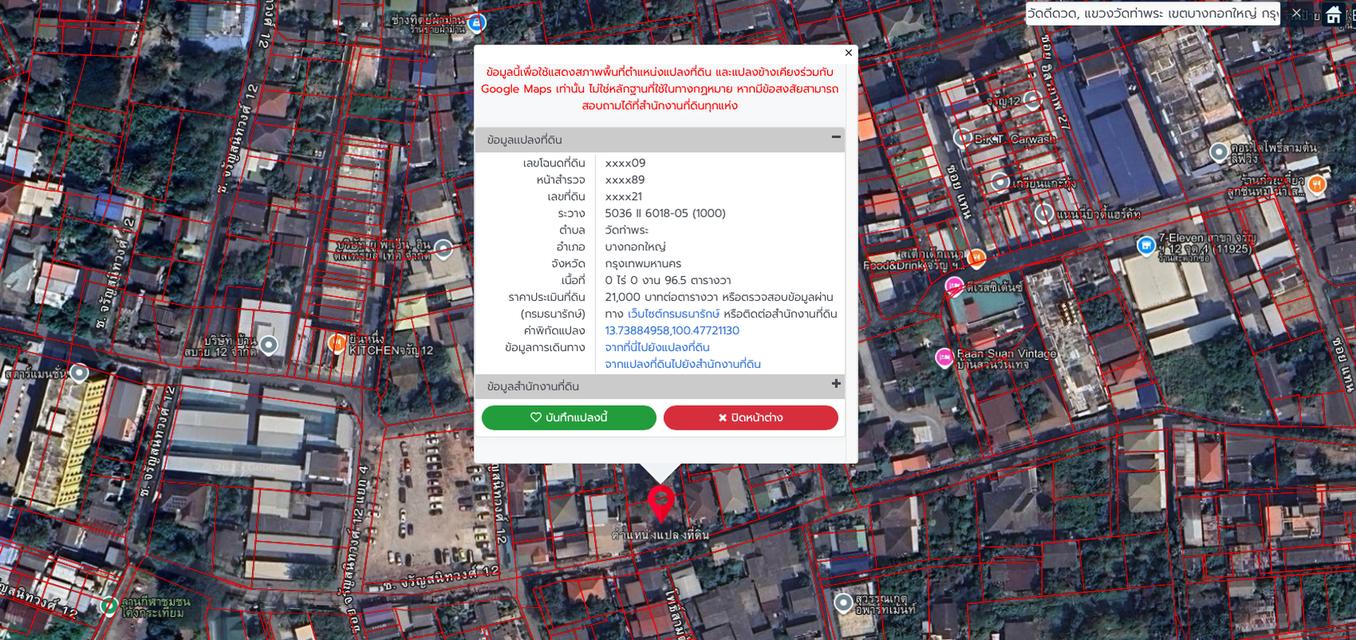Click the หน้าสำรวจ value xxxx89
Image resolution: width=1356 pixels, height=640 pixels.
coord(625,180)
